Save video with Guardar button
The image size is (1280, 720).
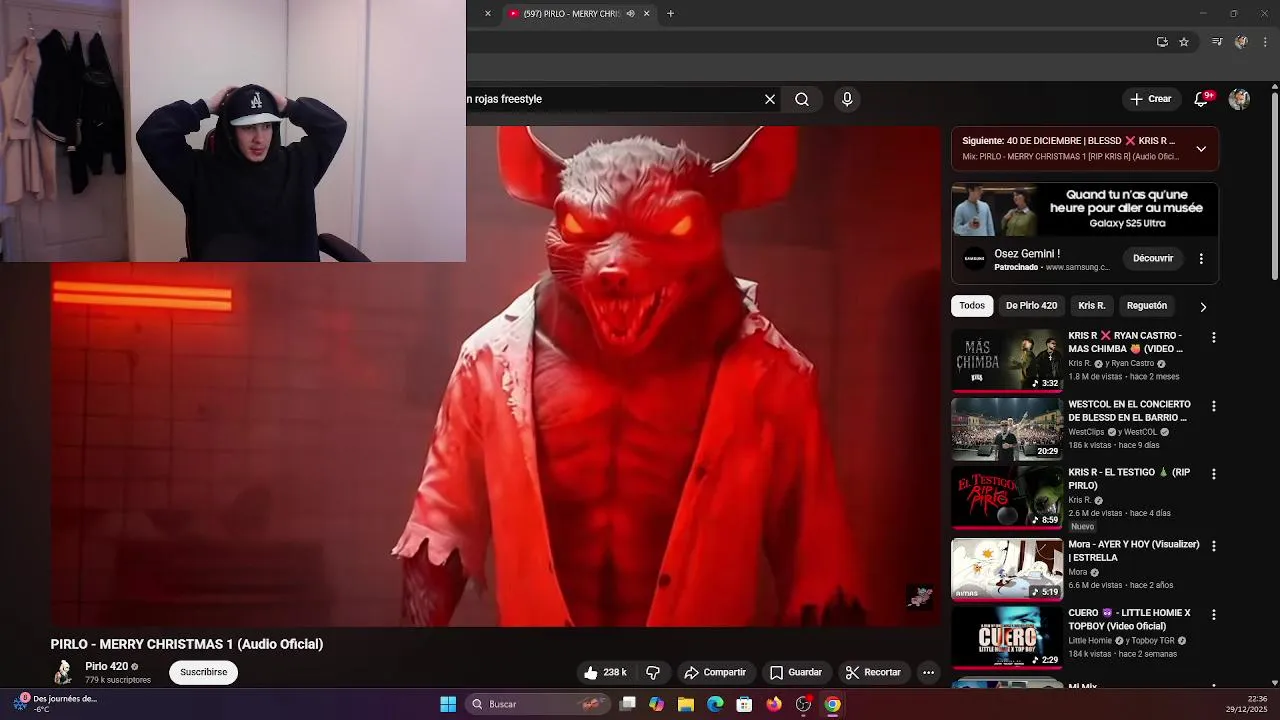[x=796, y=672]
